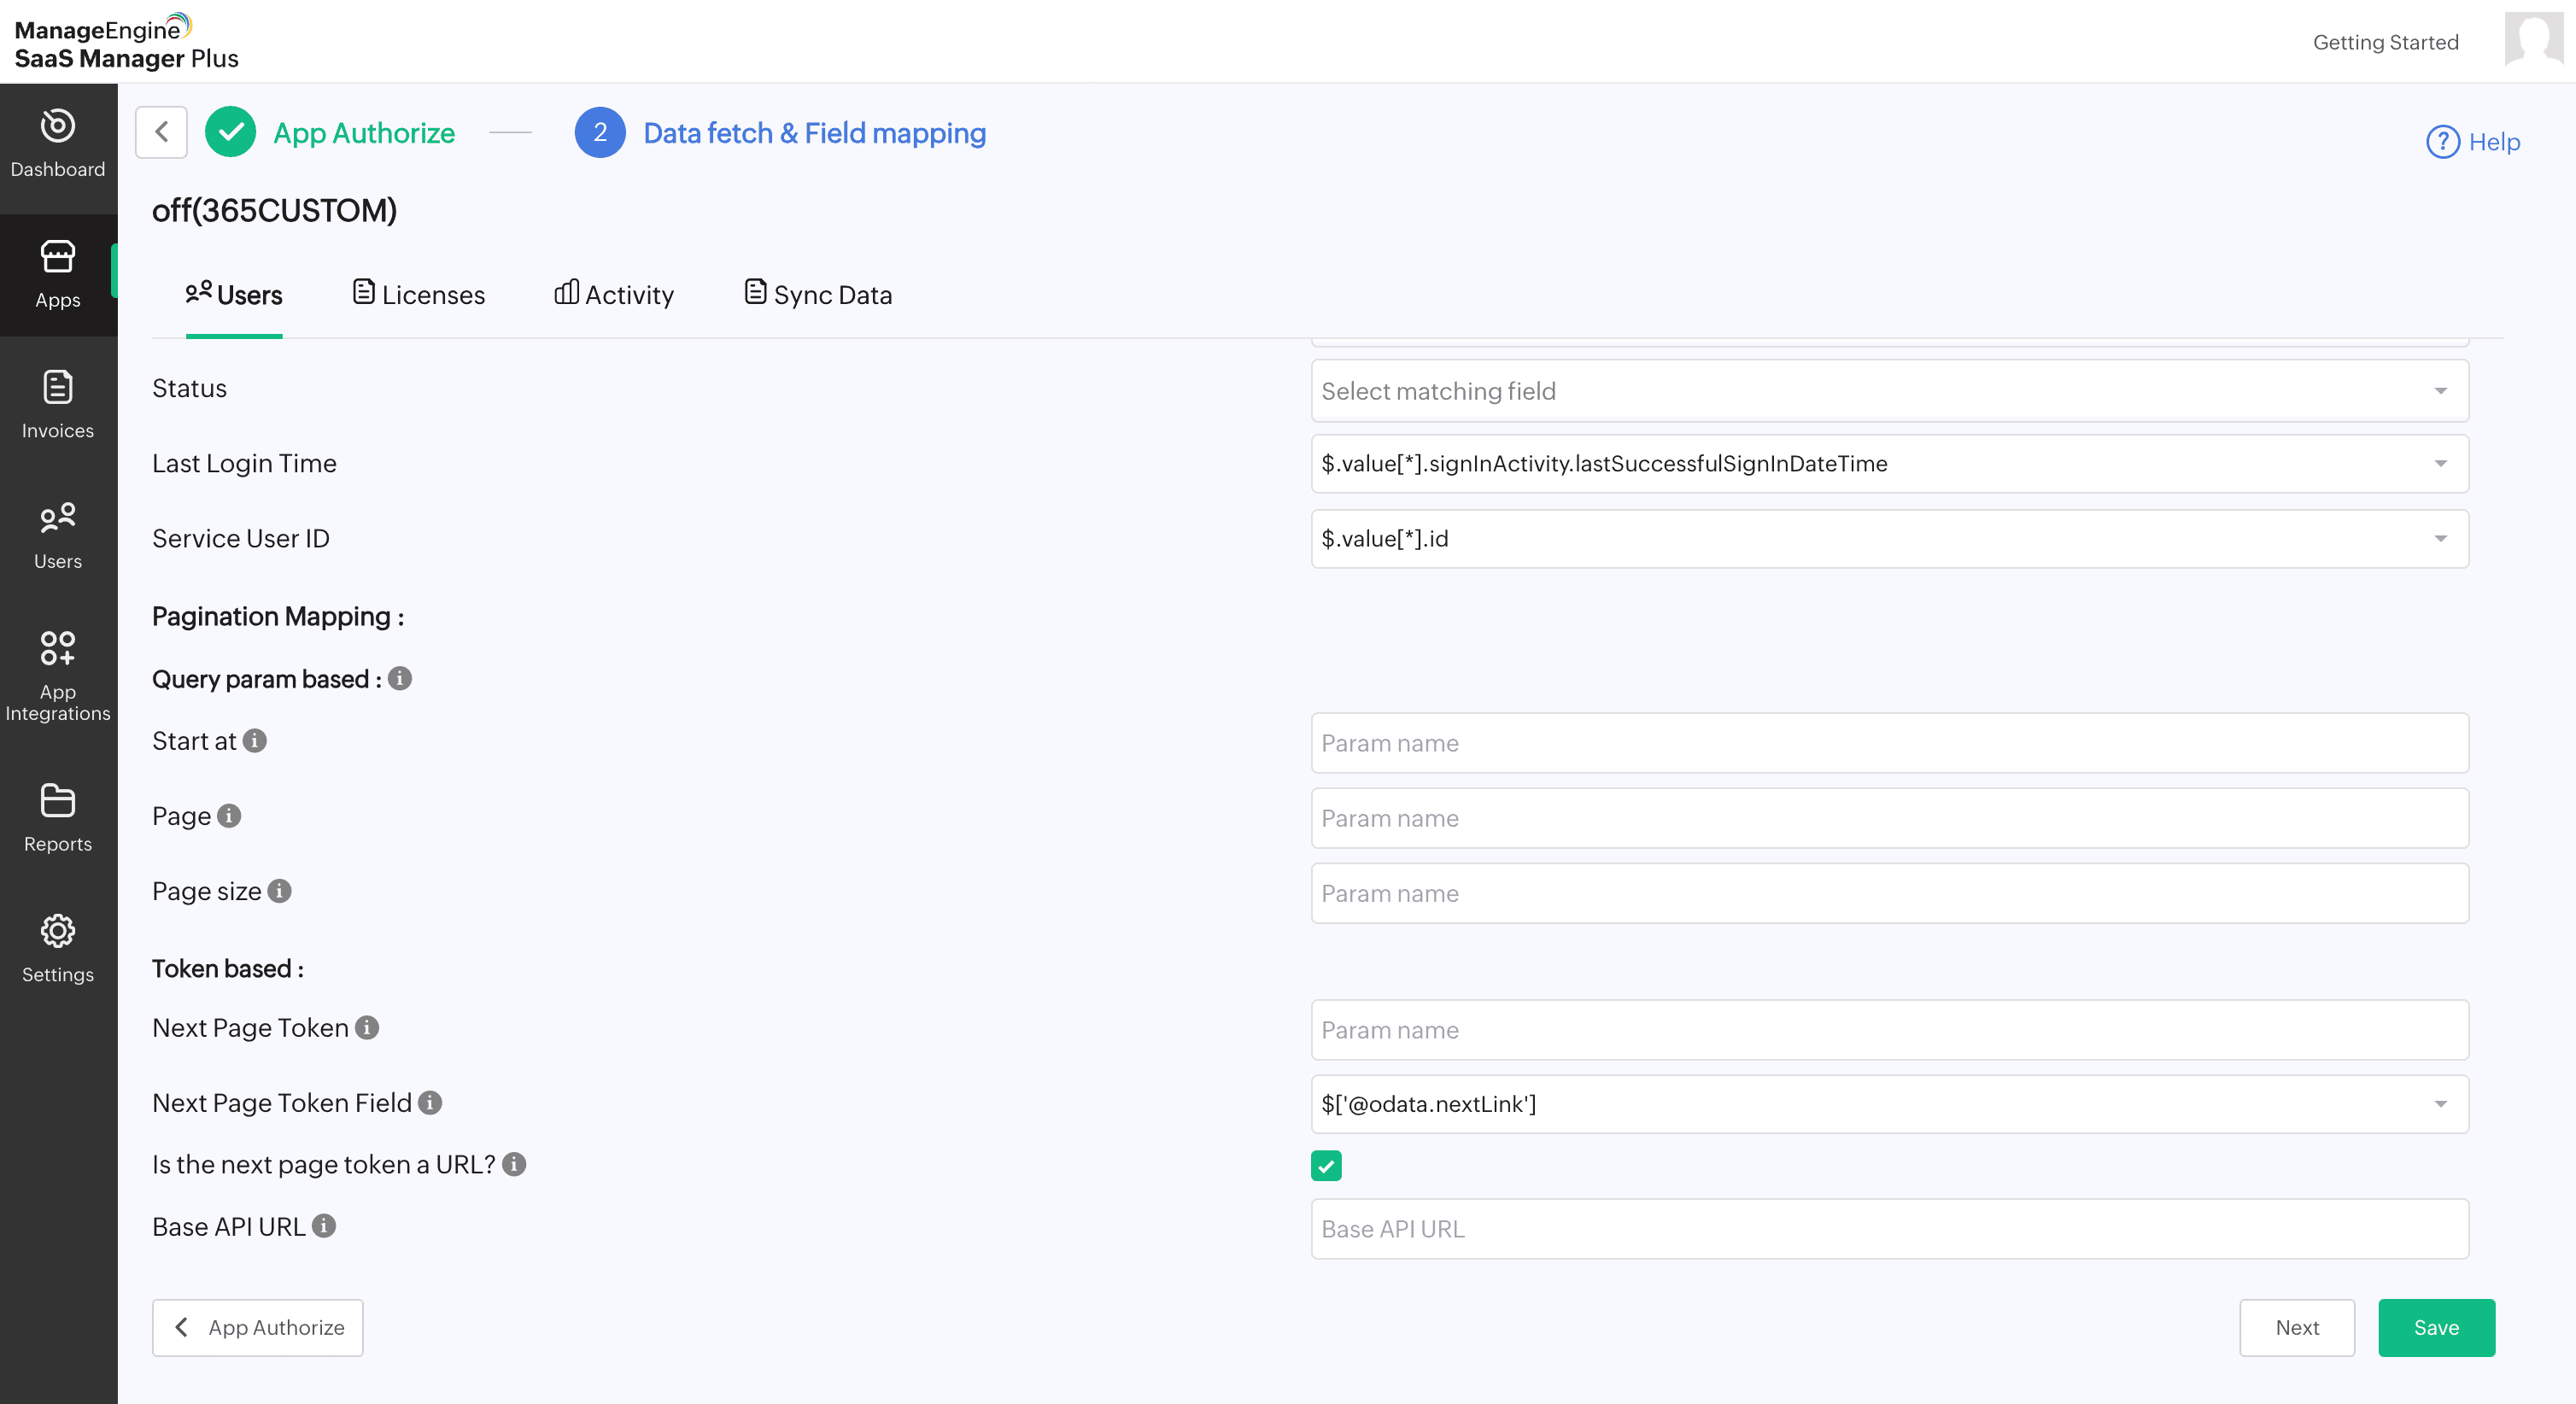Click info icon next to Start at
The width and height of the screenshot is (2576, 1404).
tap(255, 741)
